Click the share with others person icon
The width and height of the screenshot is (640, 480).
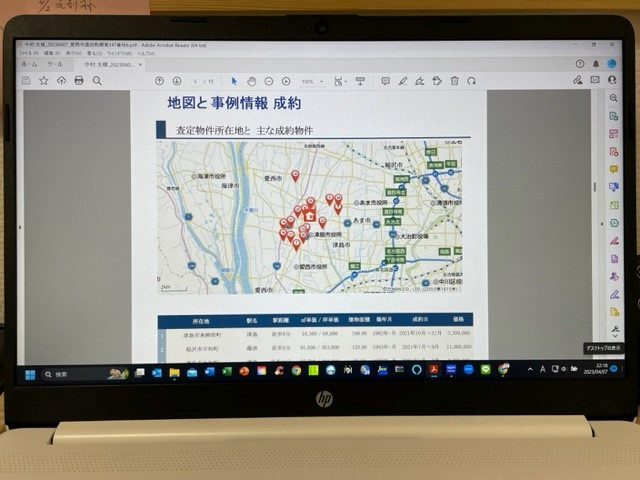point(612,80)
